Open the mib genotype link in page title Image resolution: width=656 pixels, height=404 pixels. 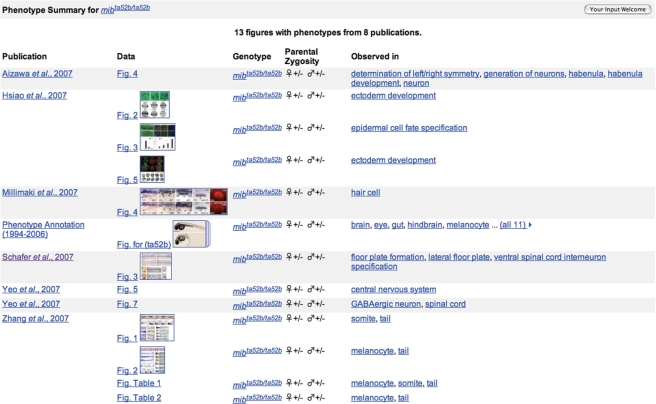126,9
